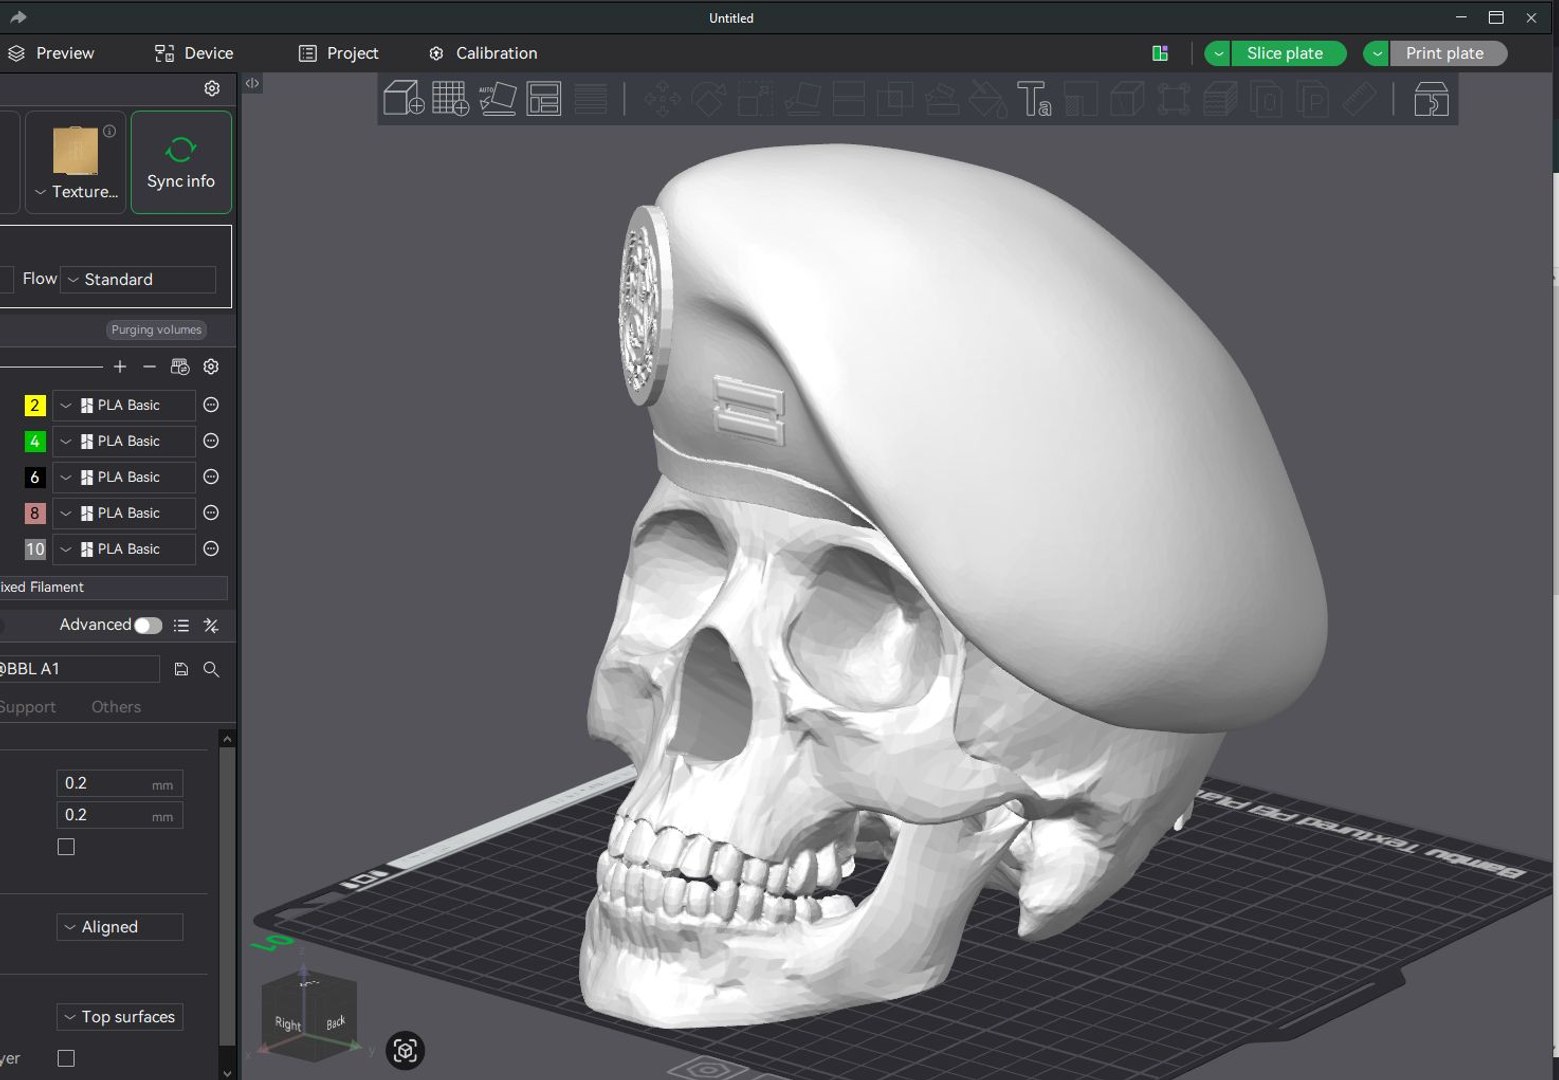This screenshot has width=1559, height=1080.
Task: Click the Arrange all objects icon
Action: click(x=544, y=98)
